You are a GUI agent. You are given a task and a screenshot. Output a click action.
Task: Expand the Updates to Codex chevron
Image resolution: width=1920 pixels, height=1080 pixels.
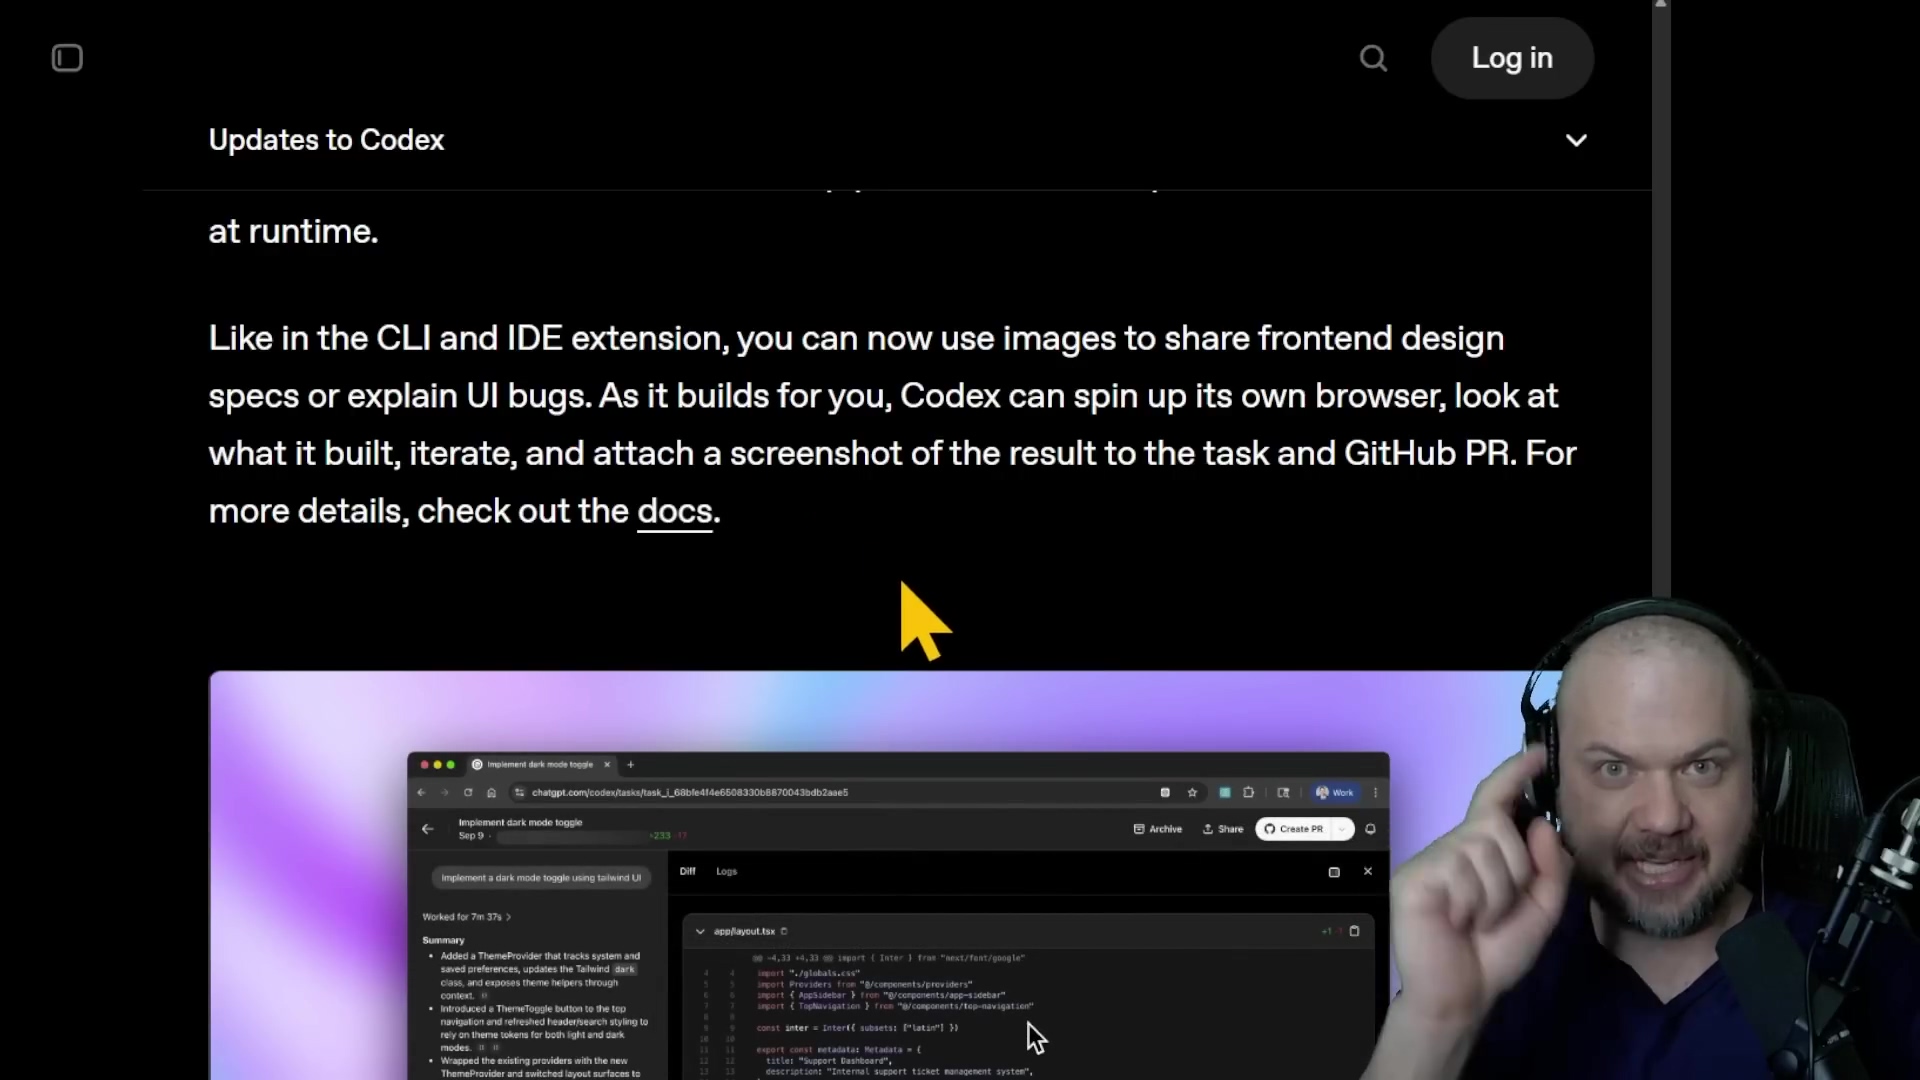1576,140
